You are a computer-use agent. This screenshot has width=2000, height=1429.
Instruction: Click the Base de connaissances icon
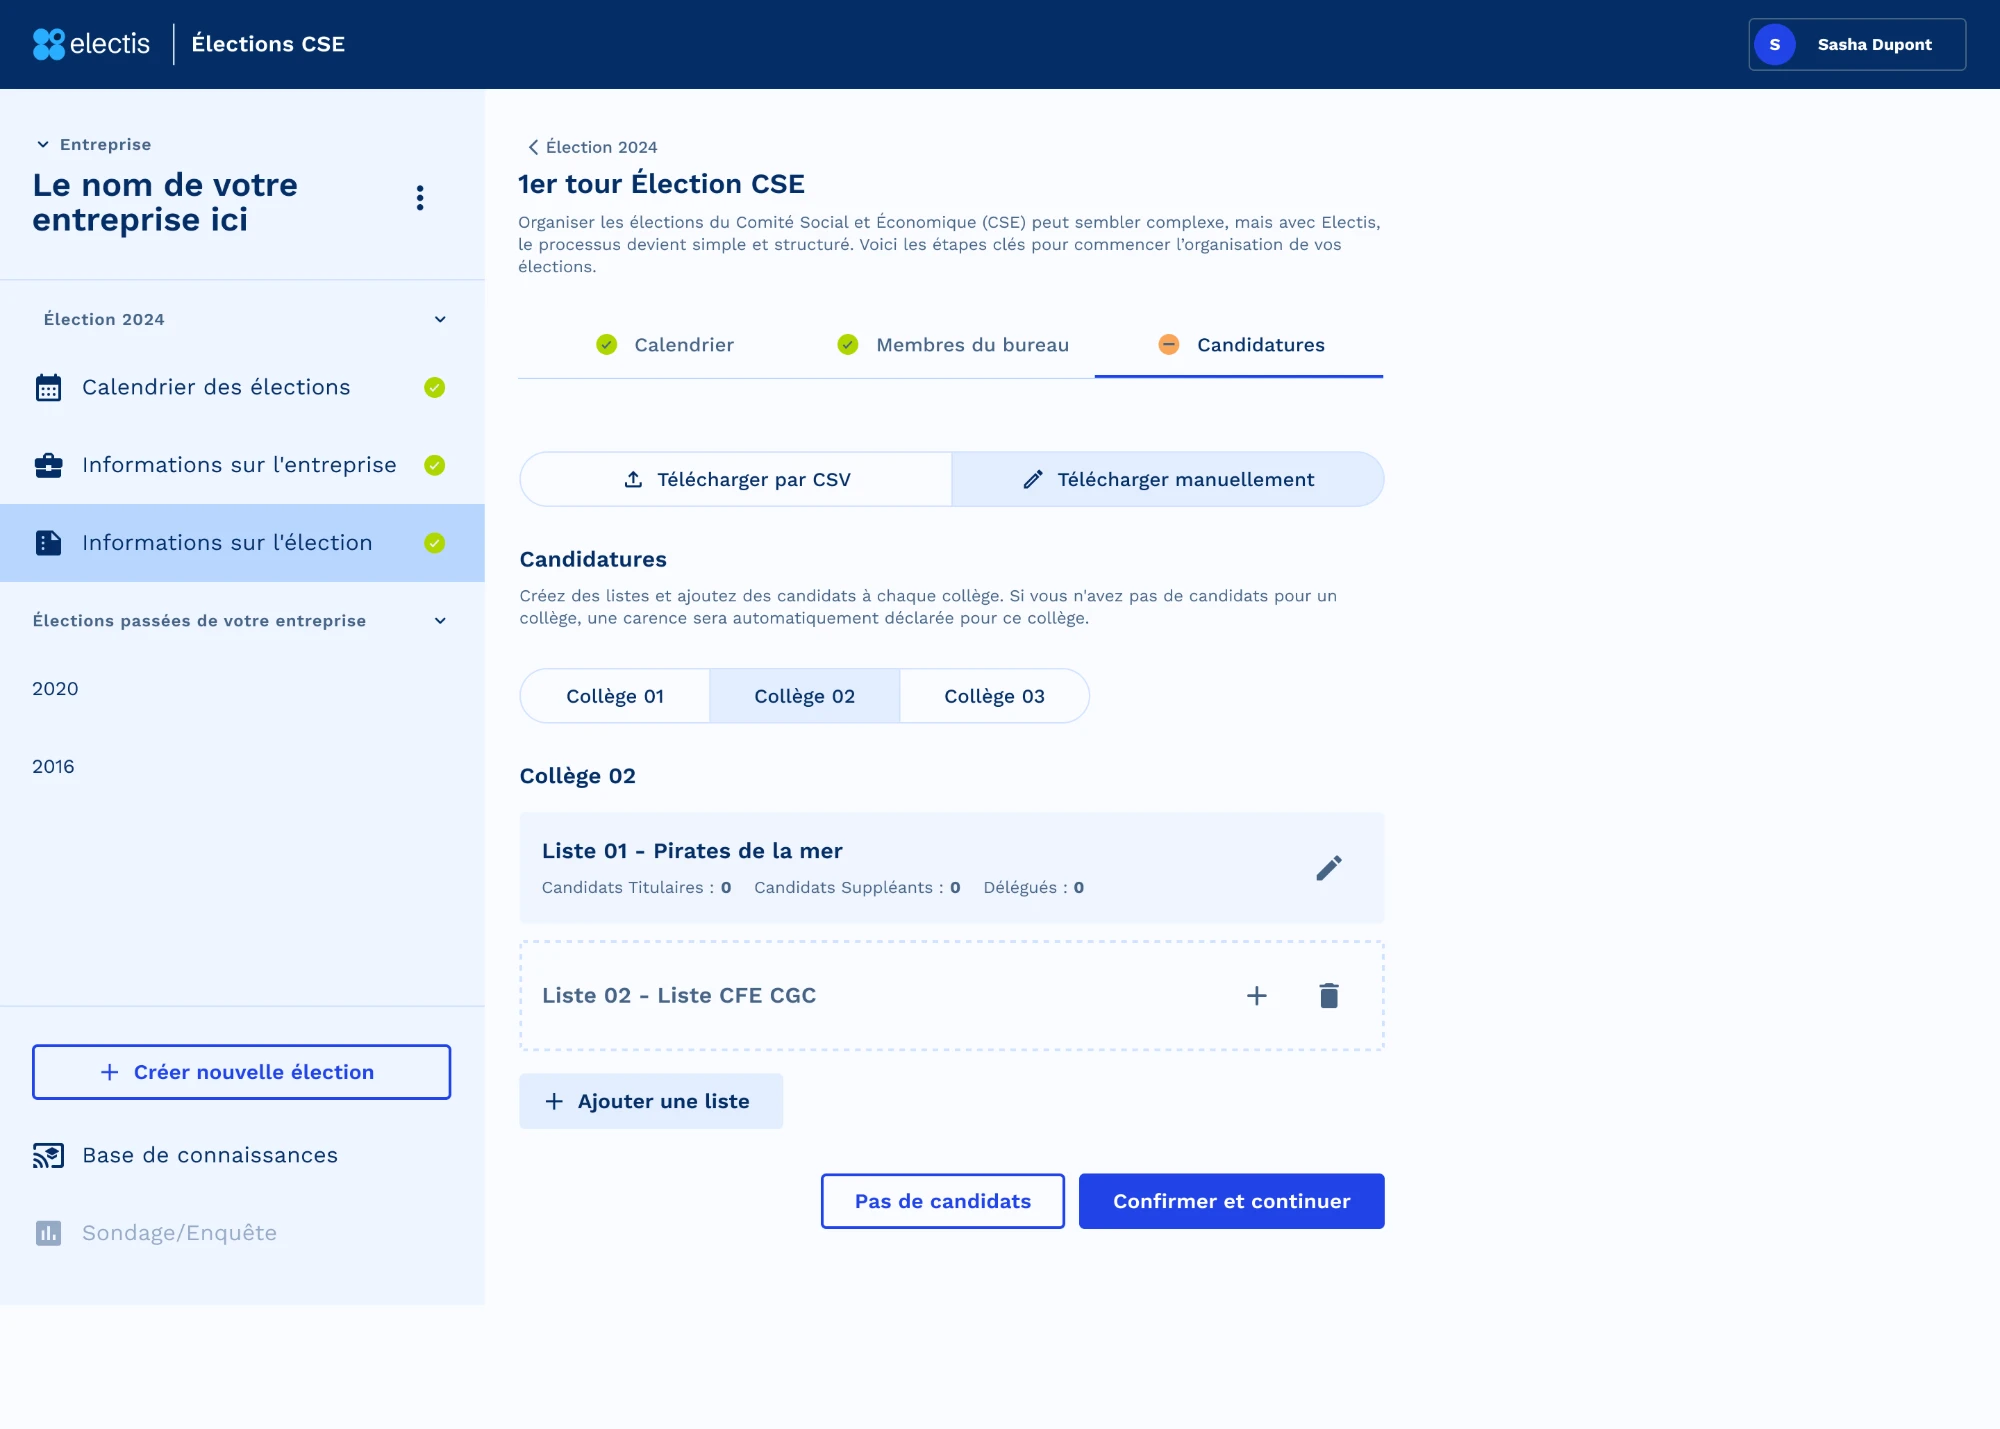pos(48,1156)
